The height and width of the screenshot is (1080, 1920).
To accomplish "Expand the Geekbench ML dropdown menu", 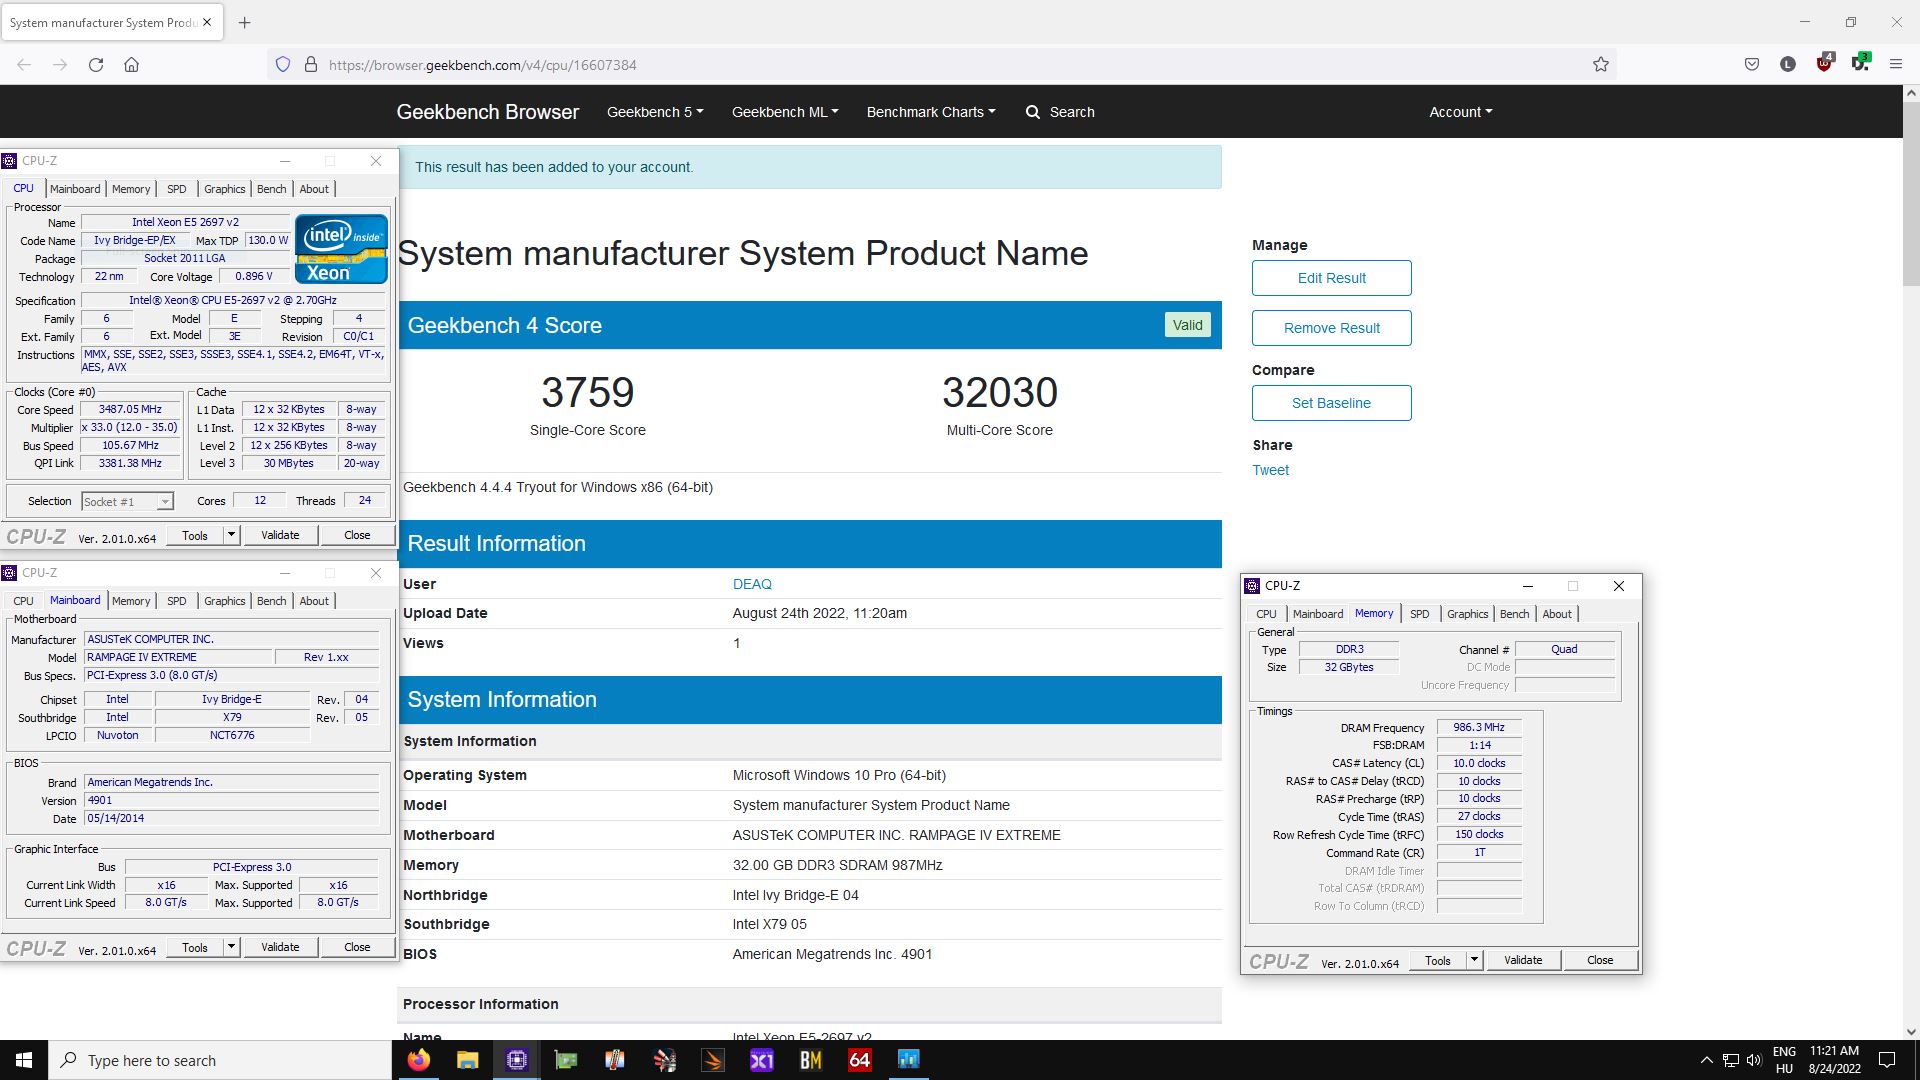I will point(785,112).
